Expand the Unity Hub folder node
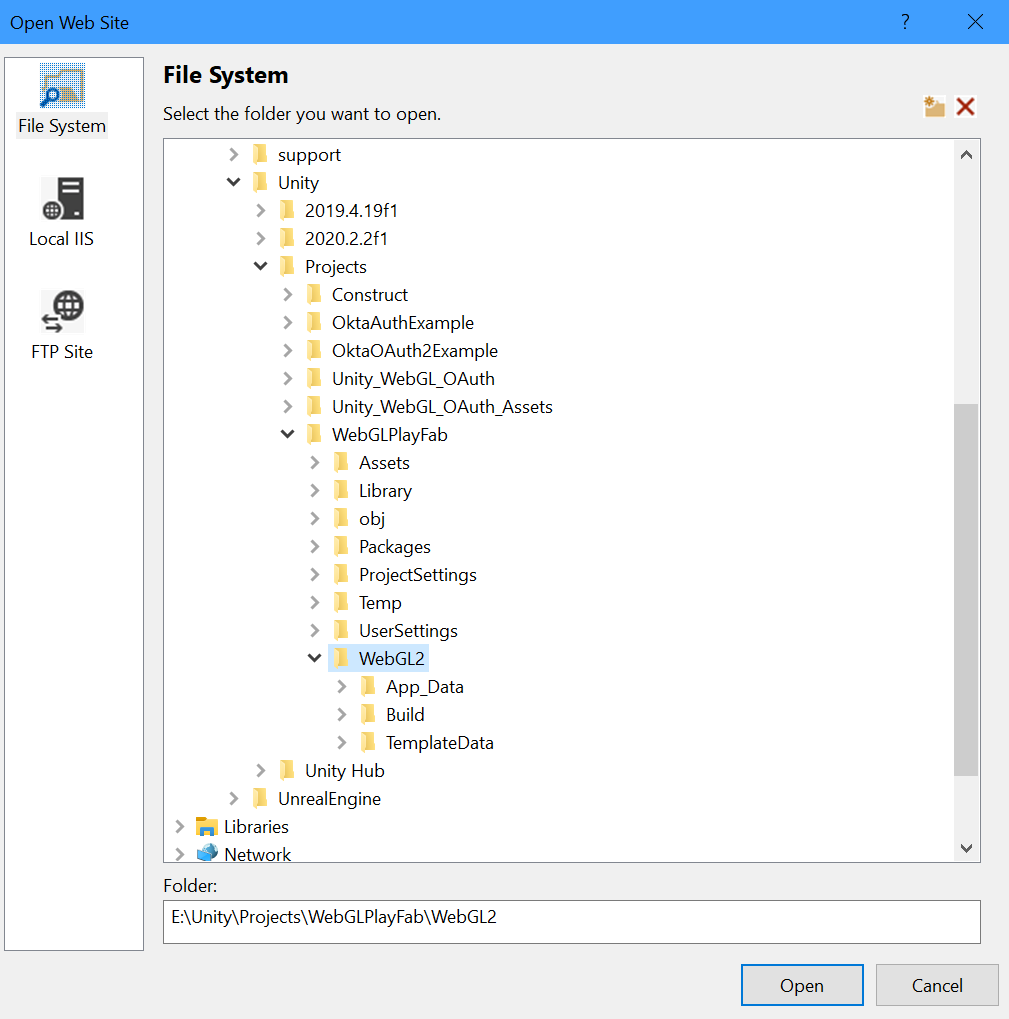The width and height of the screenshot is (1009, 1019). (x=261, y=771)
